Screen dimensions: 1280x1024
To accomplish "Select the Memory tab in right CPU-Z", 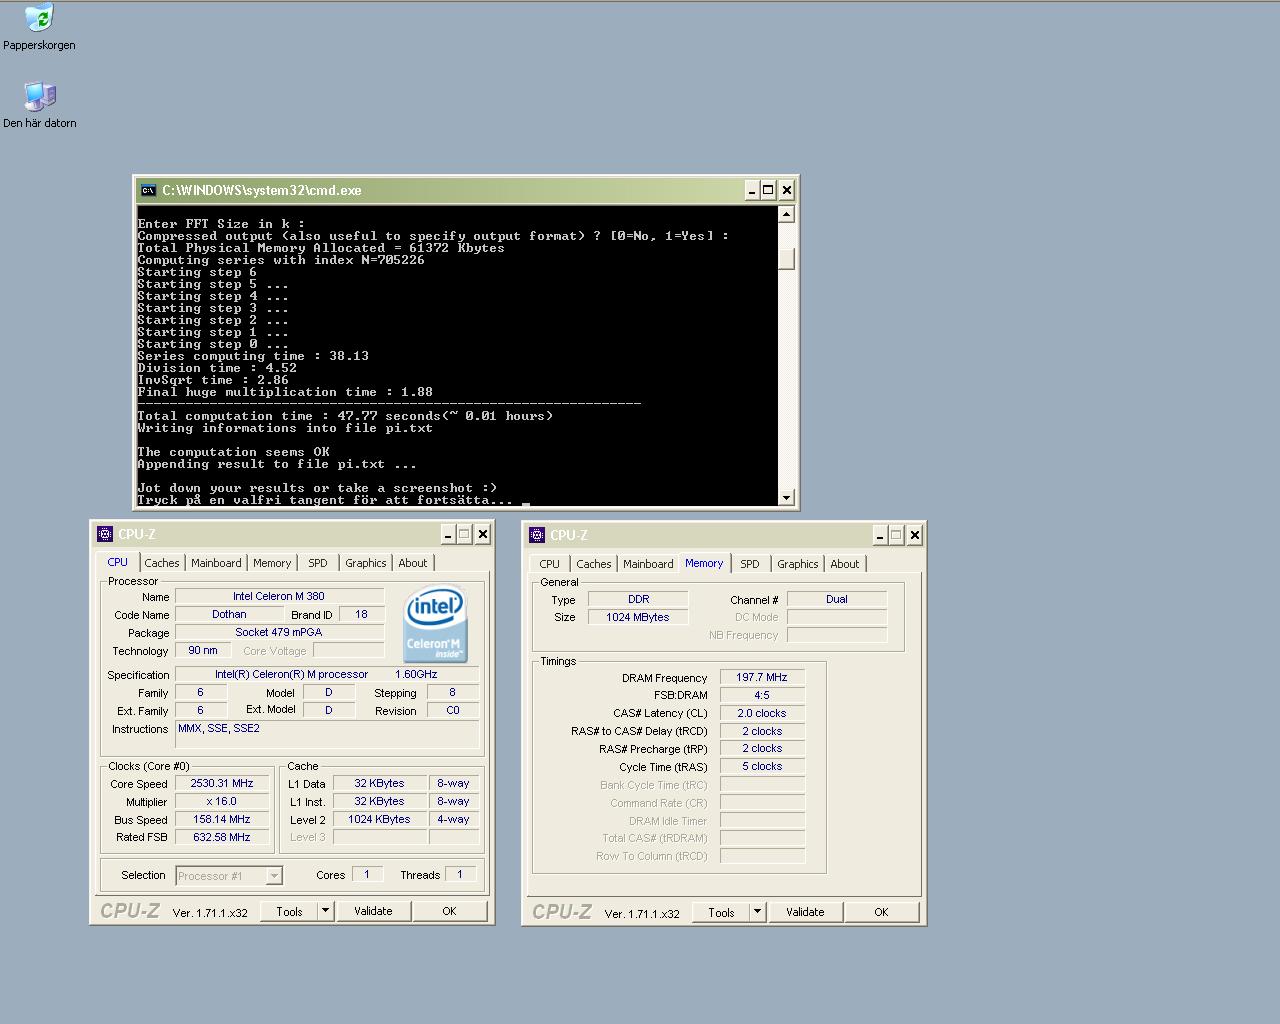I will 704,563.
